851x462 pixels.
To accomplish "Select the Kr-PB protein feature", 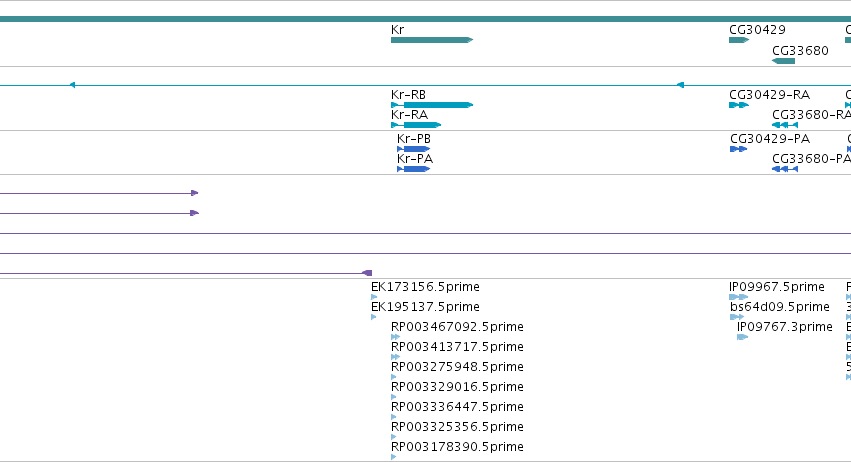I will coord(414,149).
